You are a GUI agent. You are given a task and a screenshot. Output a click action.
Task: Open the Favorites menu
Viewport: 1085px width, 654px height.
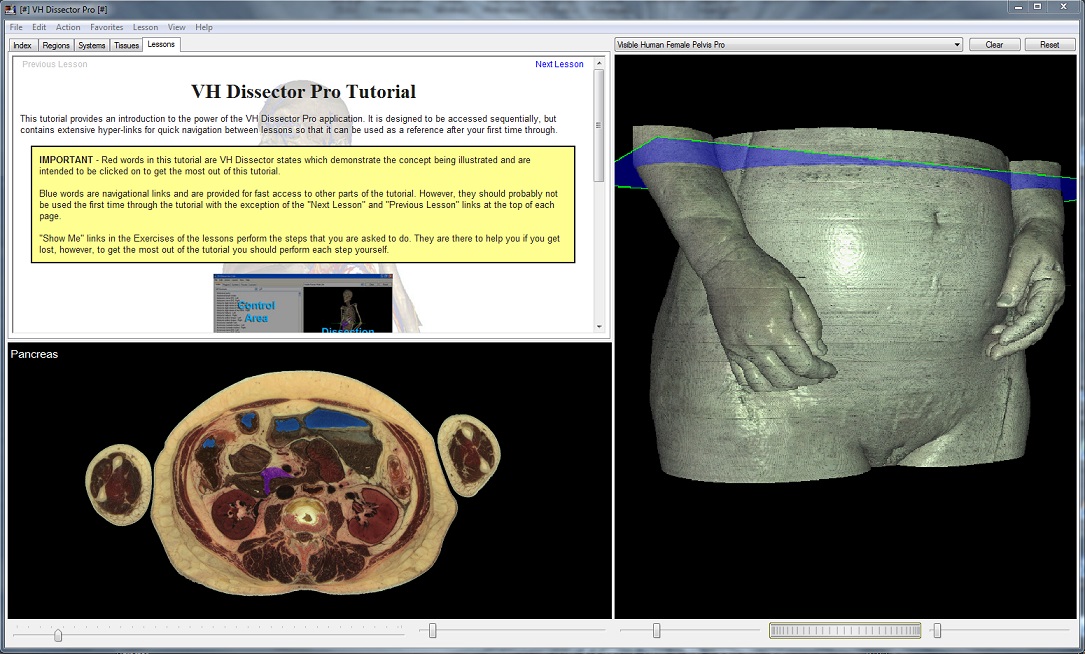[107, 27]
